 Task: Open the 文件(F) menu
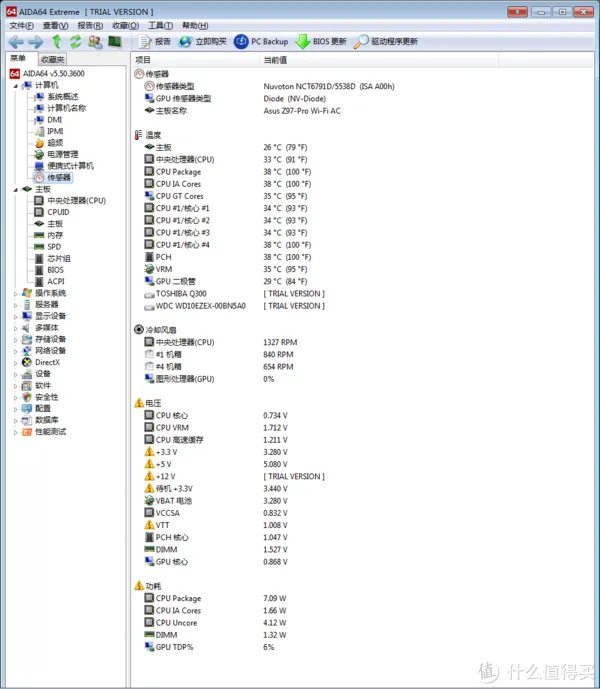coord(21,25)
